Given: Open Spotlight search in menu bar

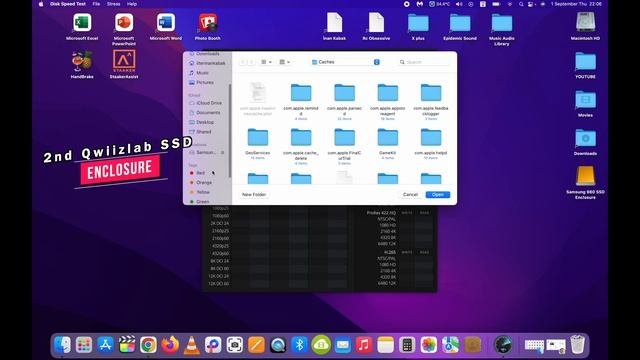Looking at the screenshot, I should click(x=521, y=4).
